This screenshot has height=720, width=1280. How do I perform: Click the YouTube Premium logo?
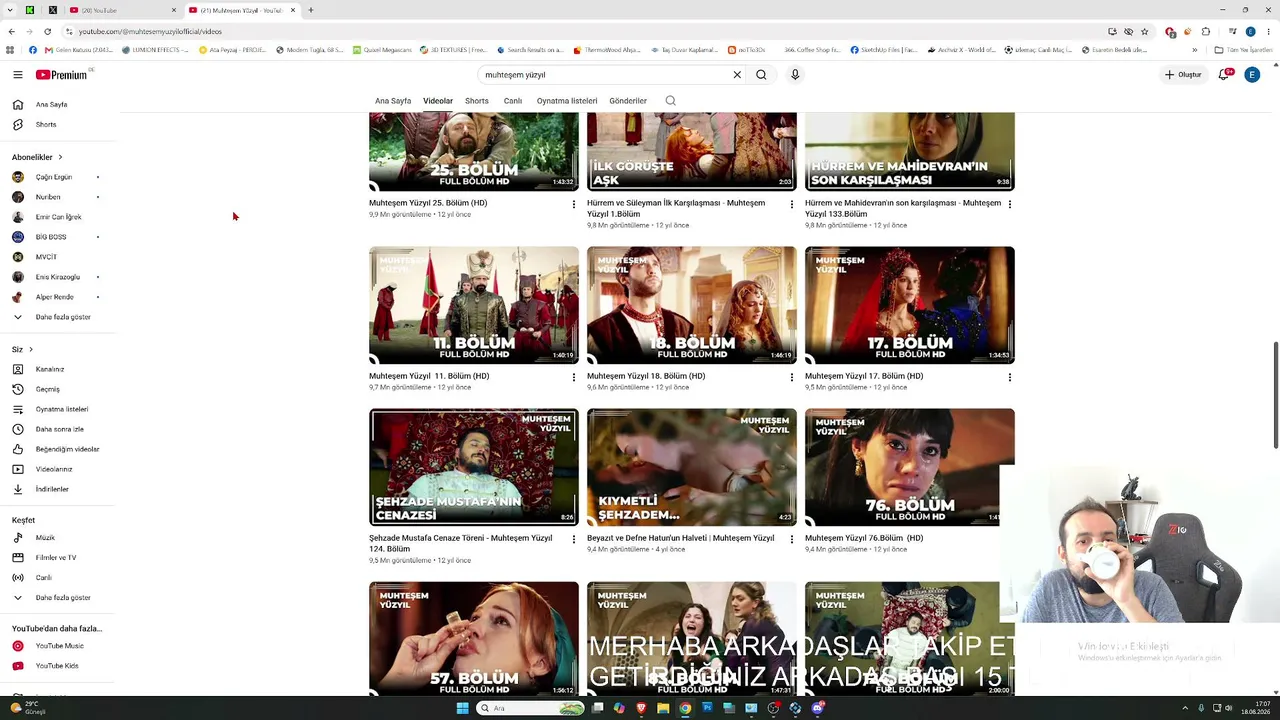pyautogui.click(x=62, y=75)
